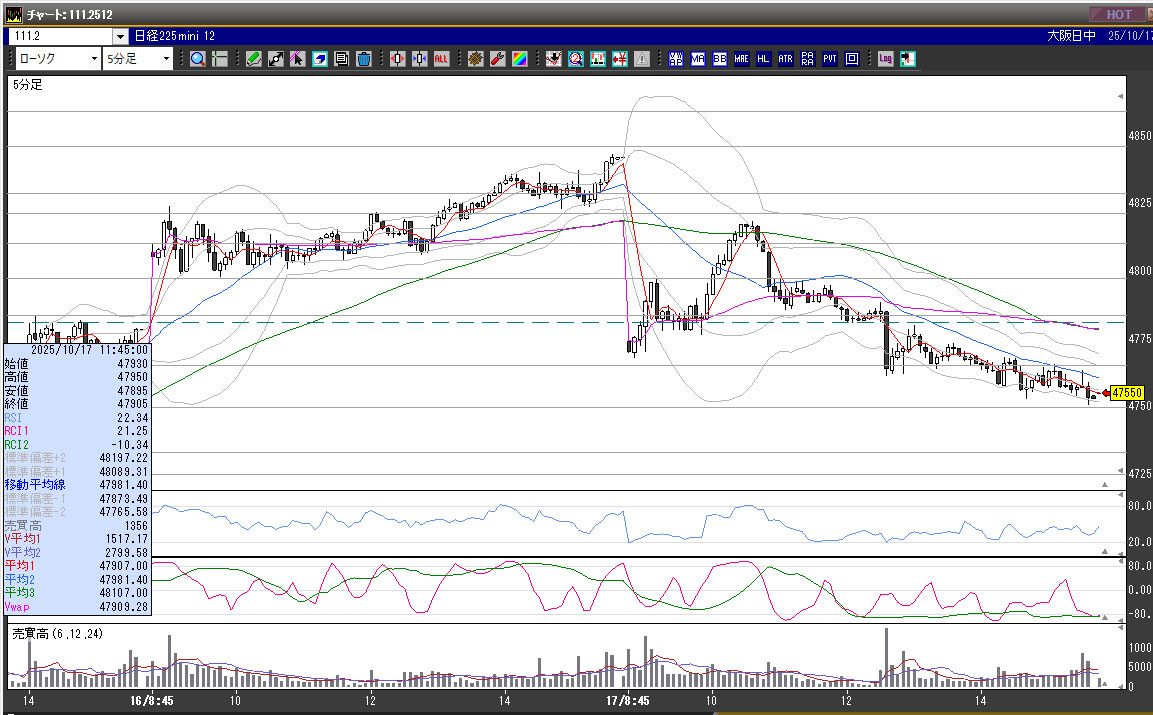Screen dimensions: 1153x715
Task: Toggle the PVT indicator button
Action: click(x=829, y=59)
